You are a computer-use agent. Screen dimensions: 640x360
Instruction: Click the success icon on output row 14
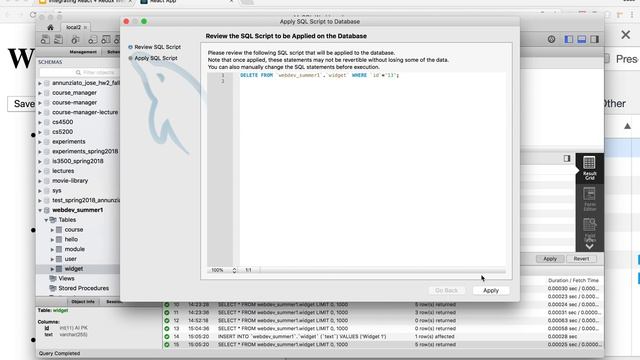[x=167, y=337]
